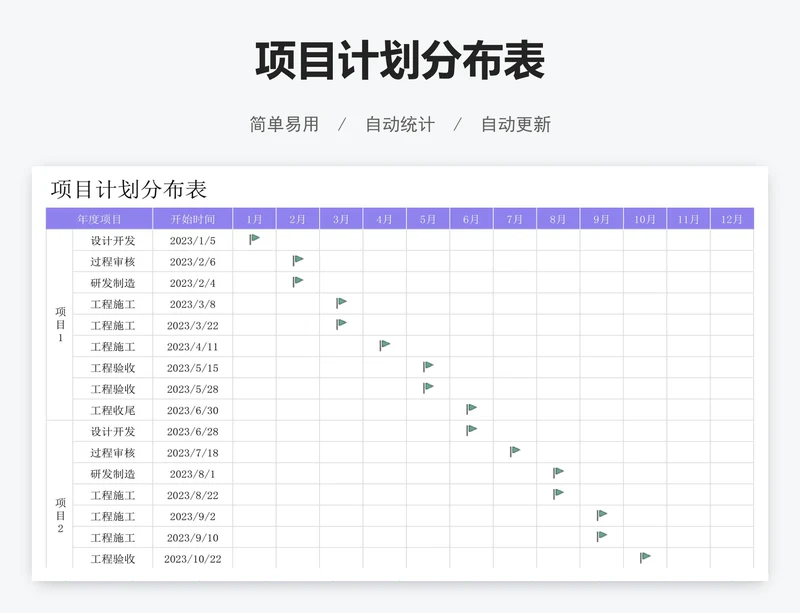Click the 10月 column header
Image resolution: width=800 pixels, height=613 pixels.
click(644, 219)
